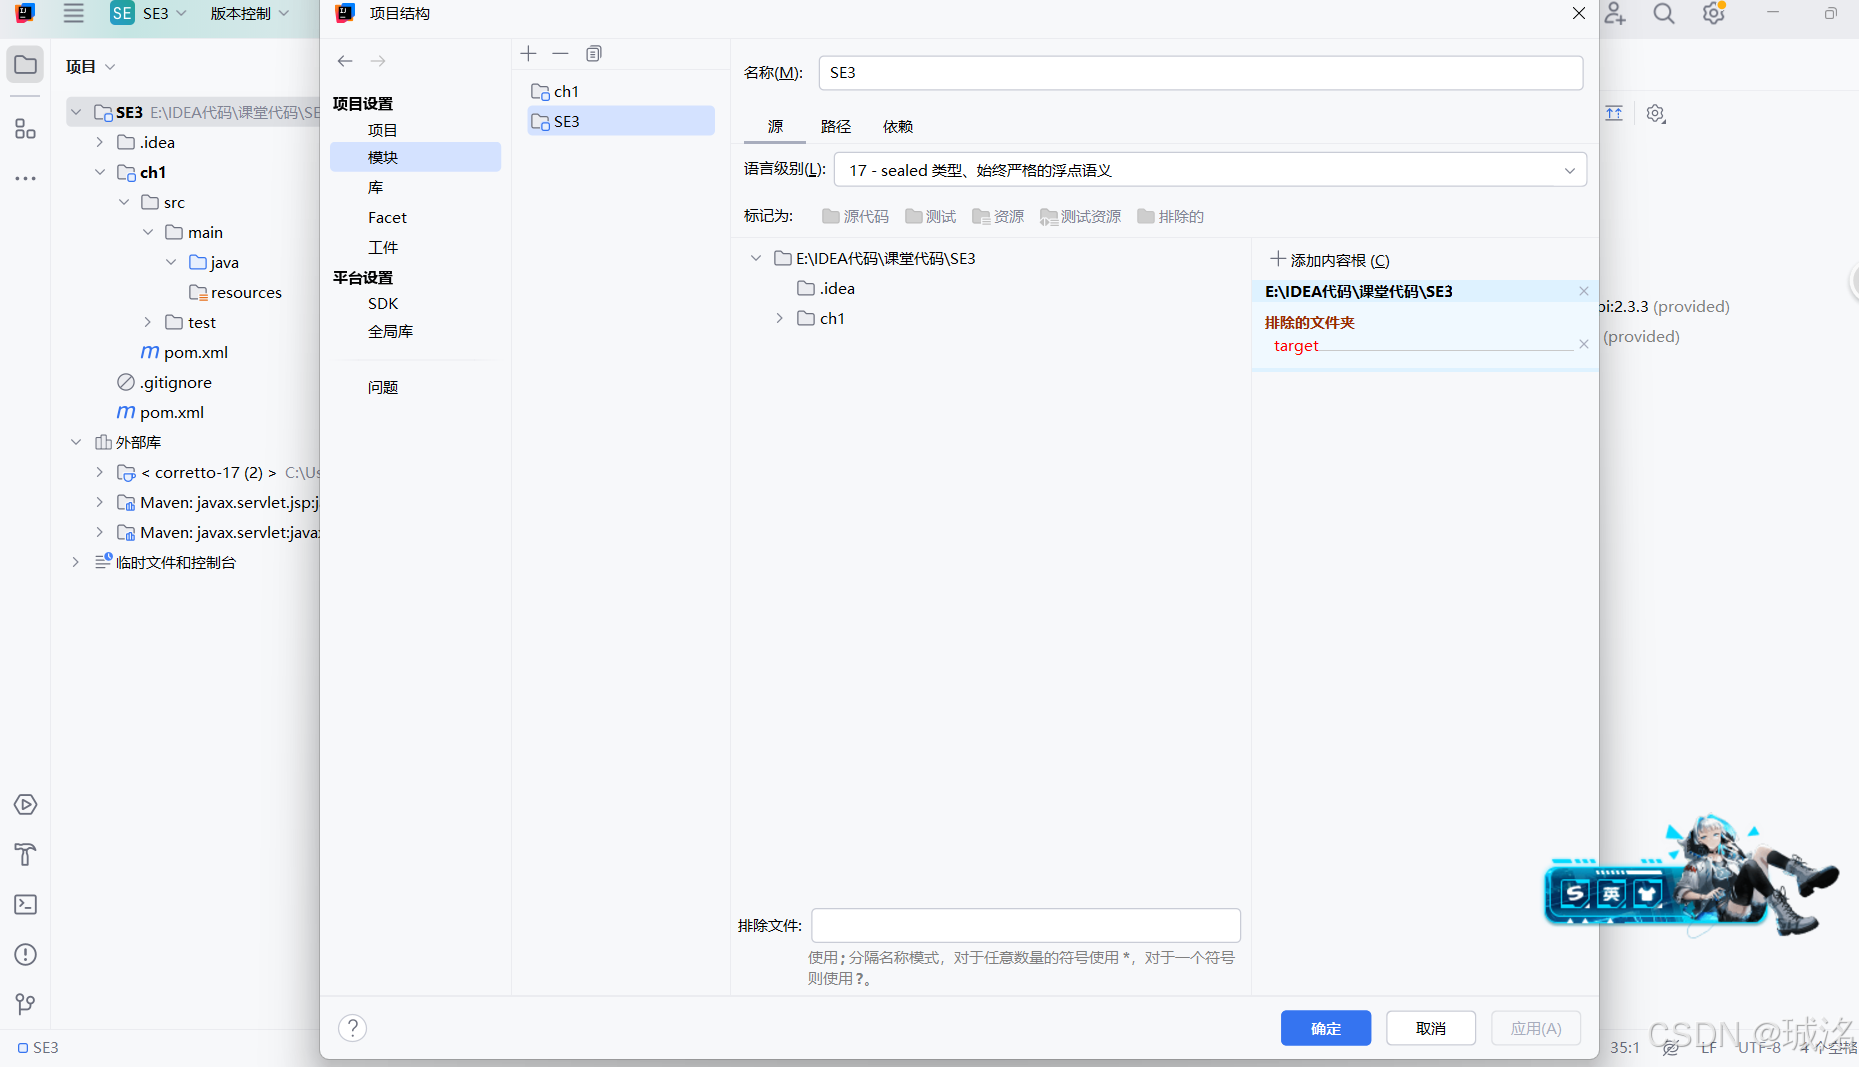1859x1067 pixels.
Task: Open the Problems tool window icon
Action: (x=25, y=955)
